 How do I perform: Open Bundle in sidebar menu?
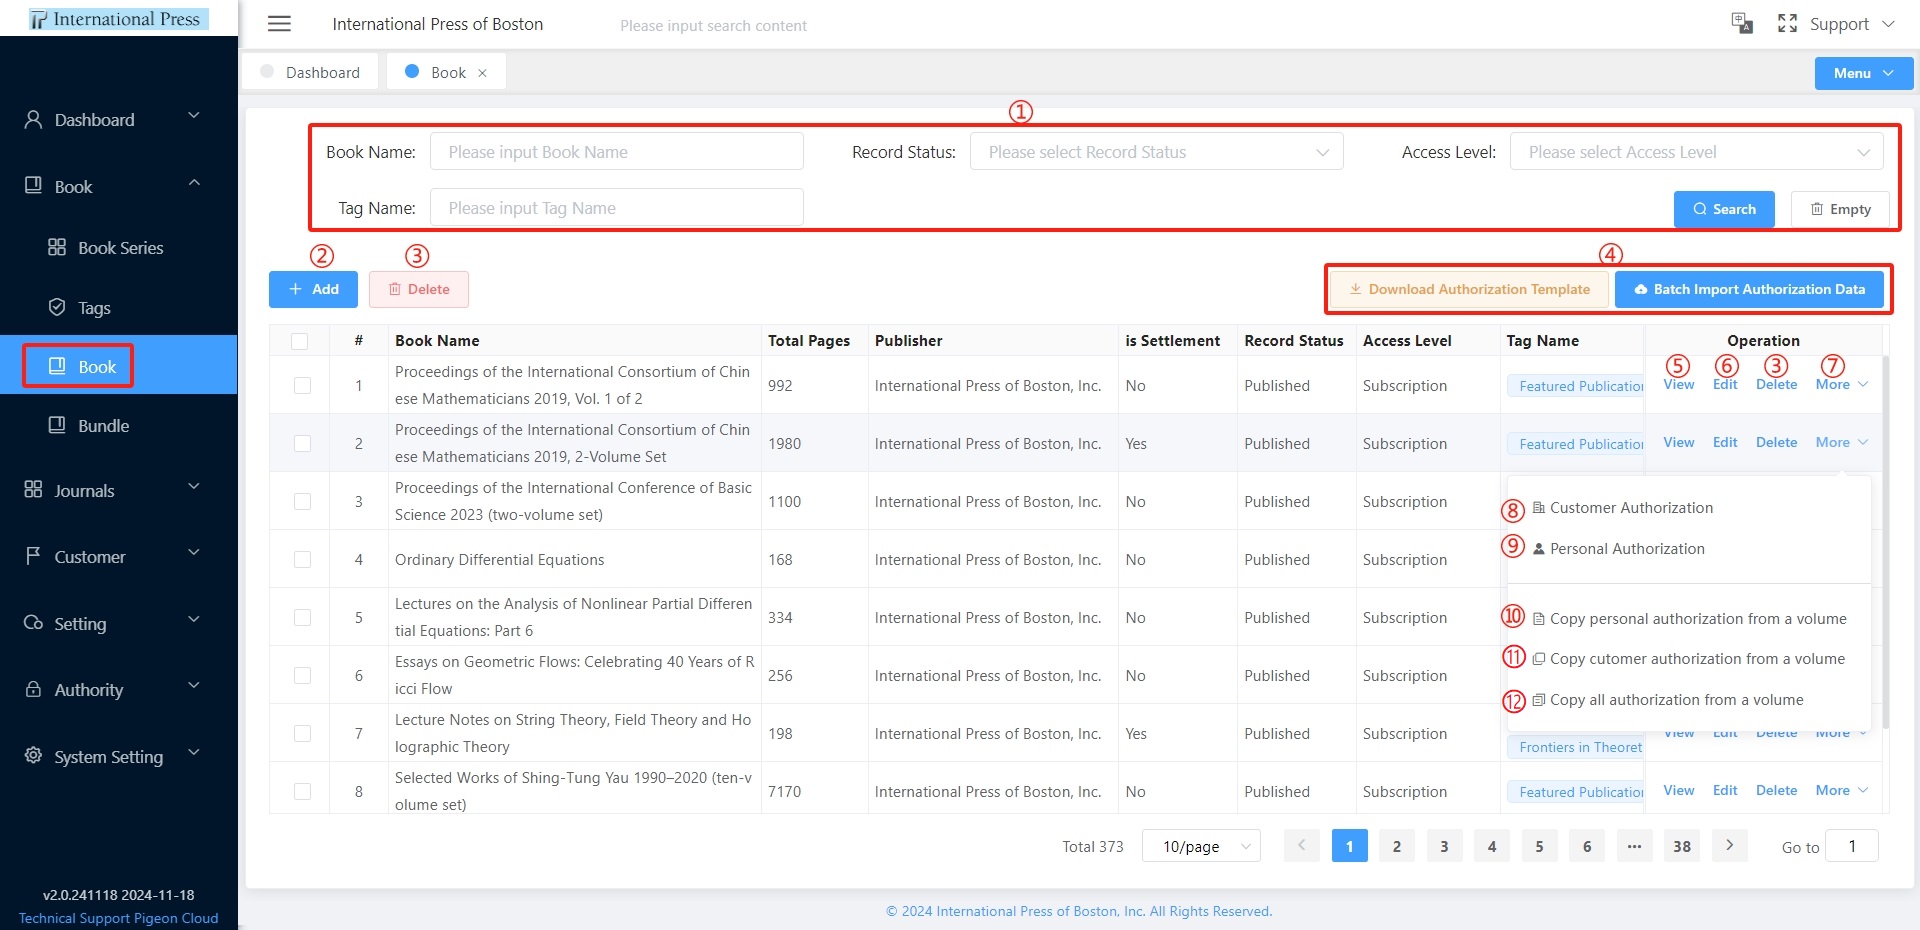point(118,425)
